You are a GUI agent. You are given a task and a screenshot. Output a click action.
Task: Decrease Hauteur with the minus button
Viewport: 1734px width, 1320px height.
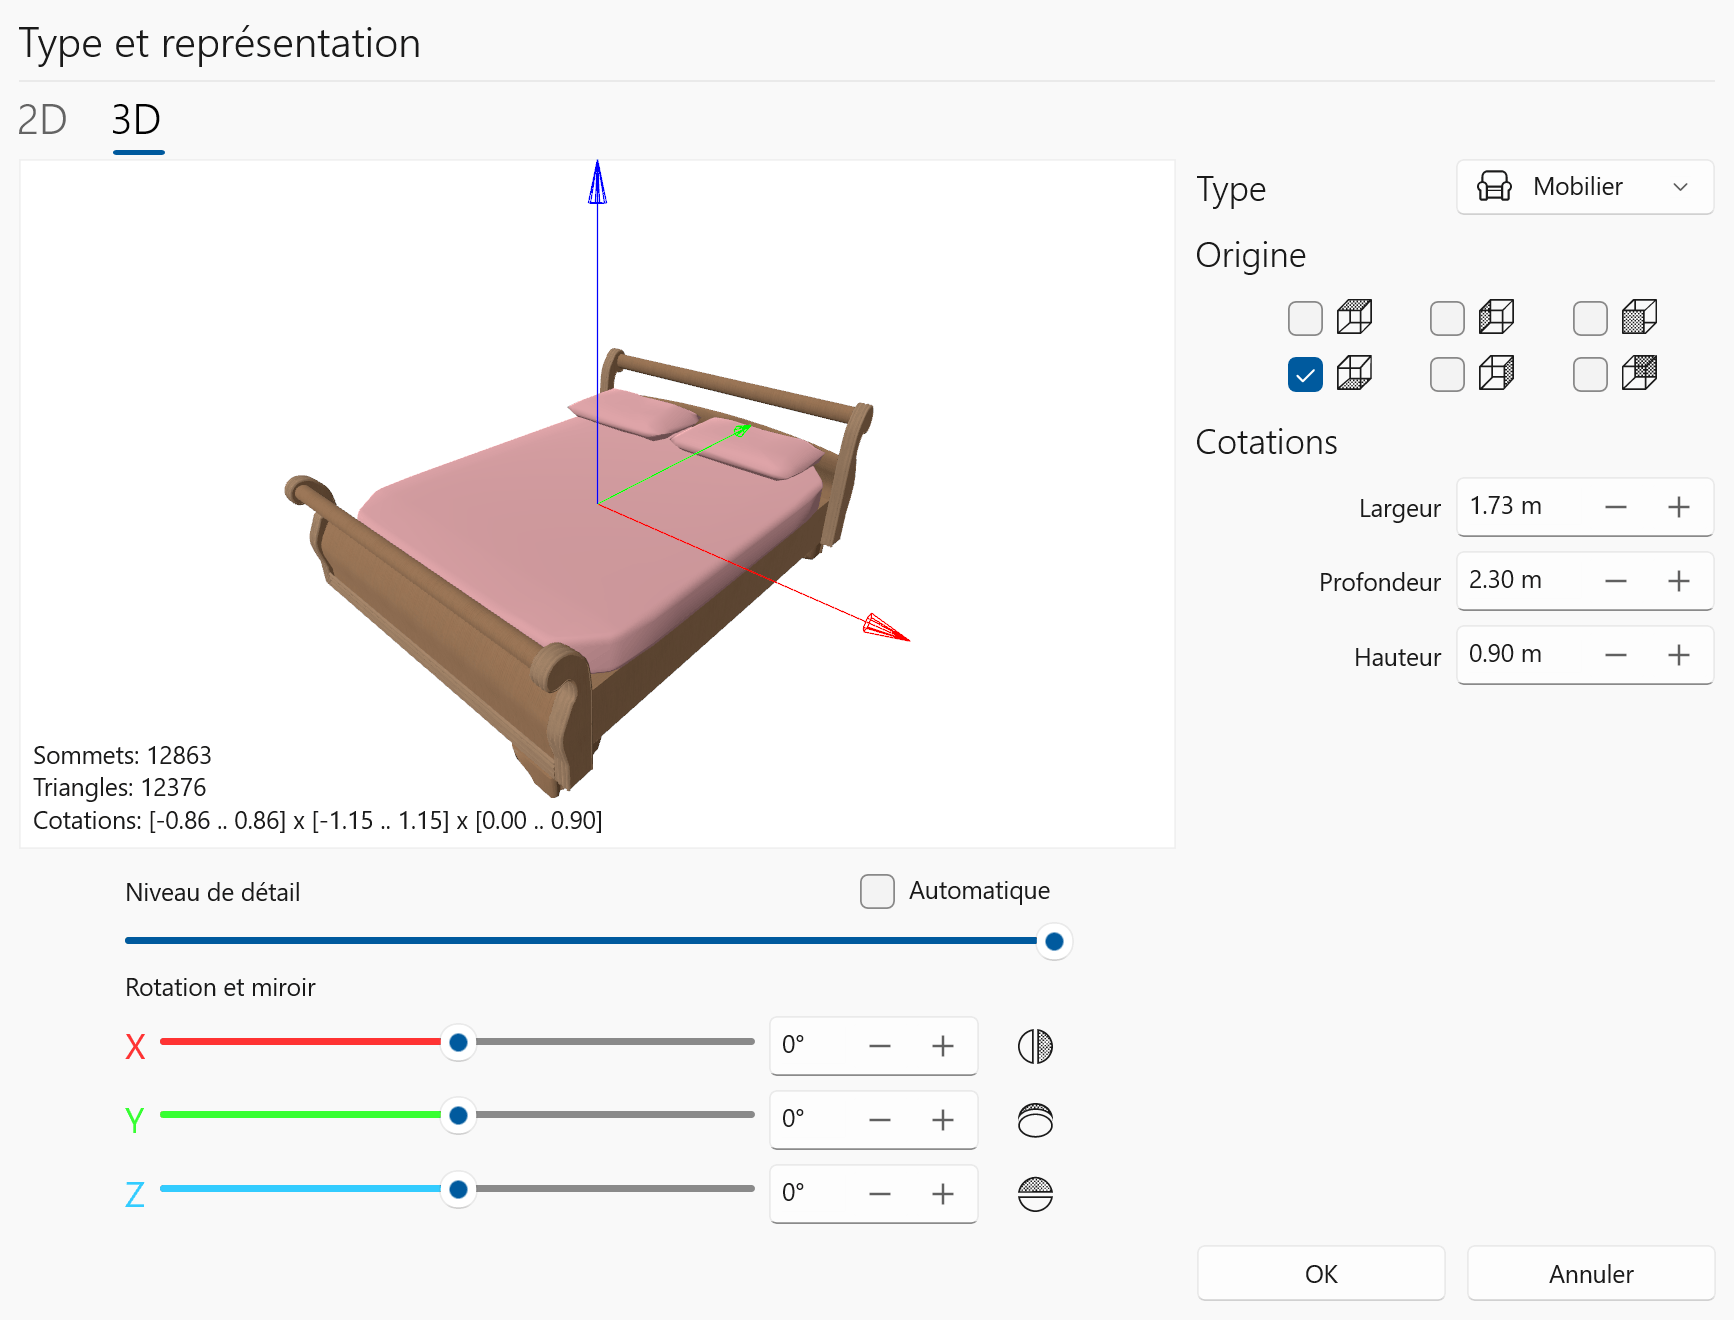pos(1615,655)
